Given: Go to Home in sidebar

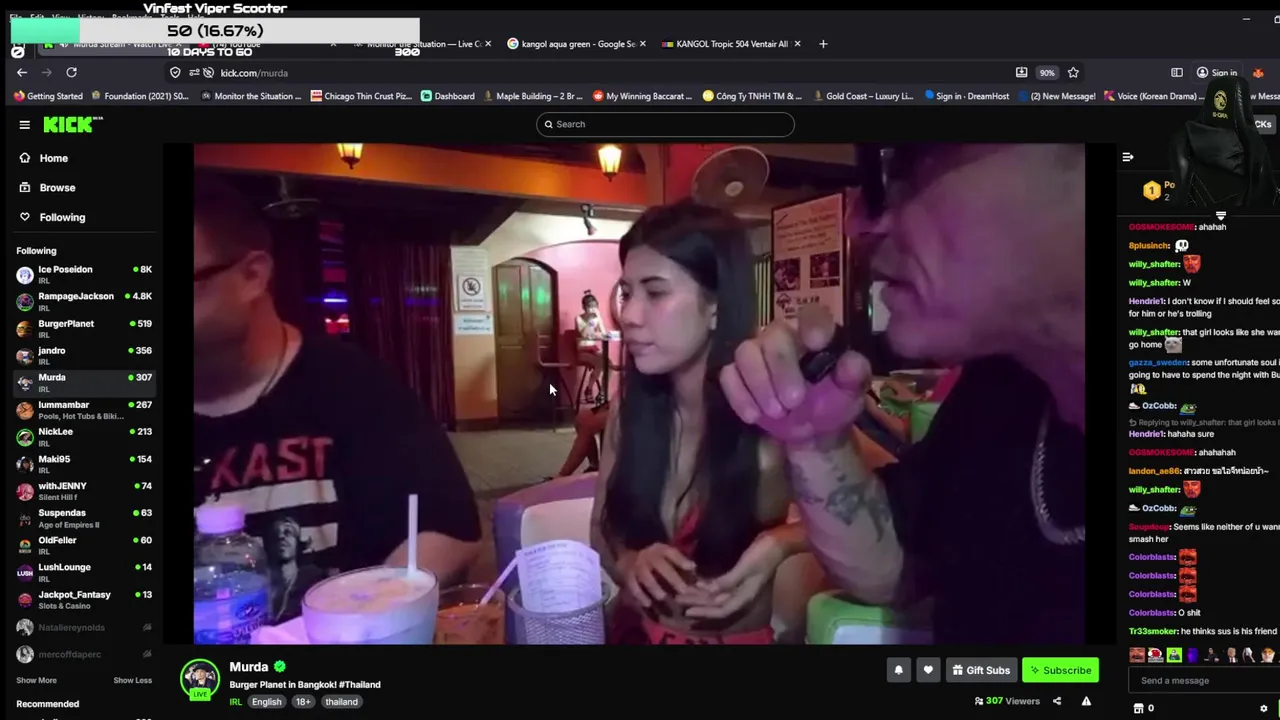Looking at the screenshot, I should 53,158.
